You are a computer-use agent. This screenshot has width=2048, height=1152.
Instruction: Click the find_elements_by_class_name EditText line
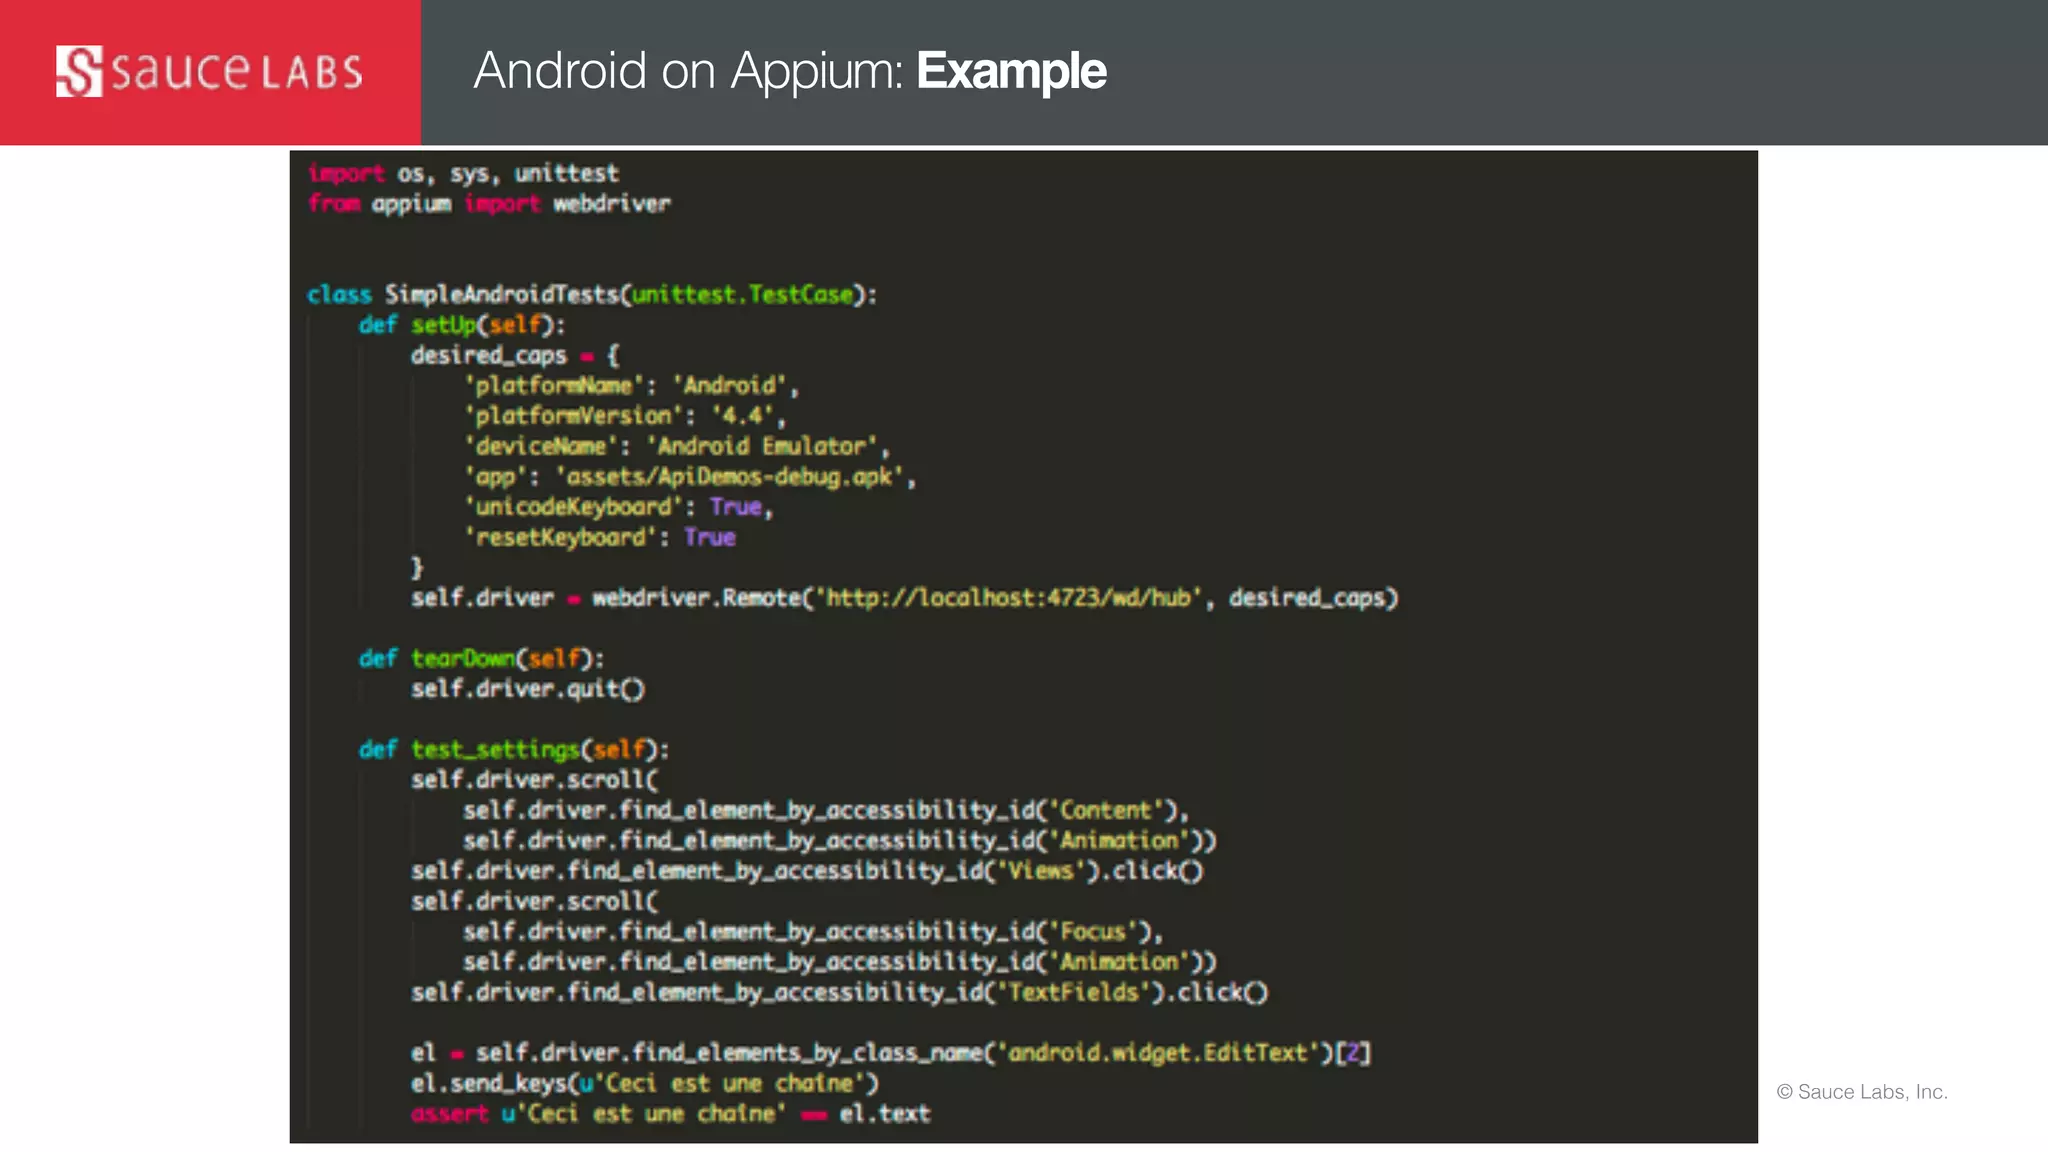point(891,1053)
